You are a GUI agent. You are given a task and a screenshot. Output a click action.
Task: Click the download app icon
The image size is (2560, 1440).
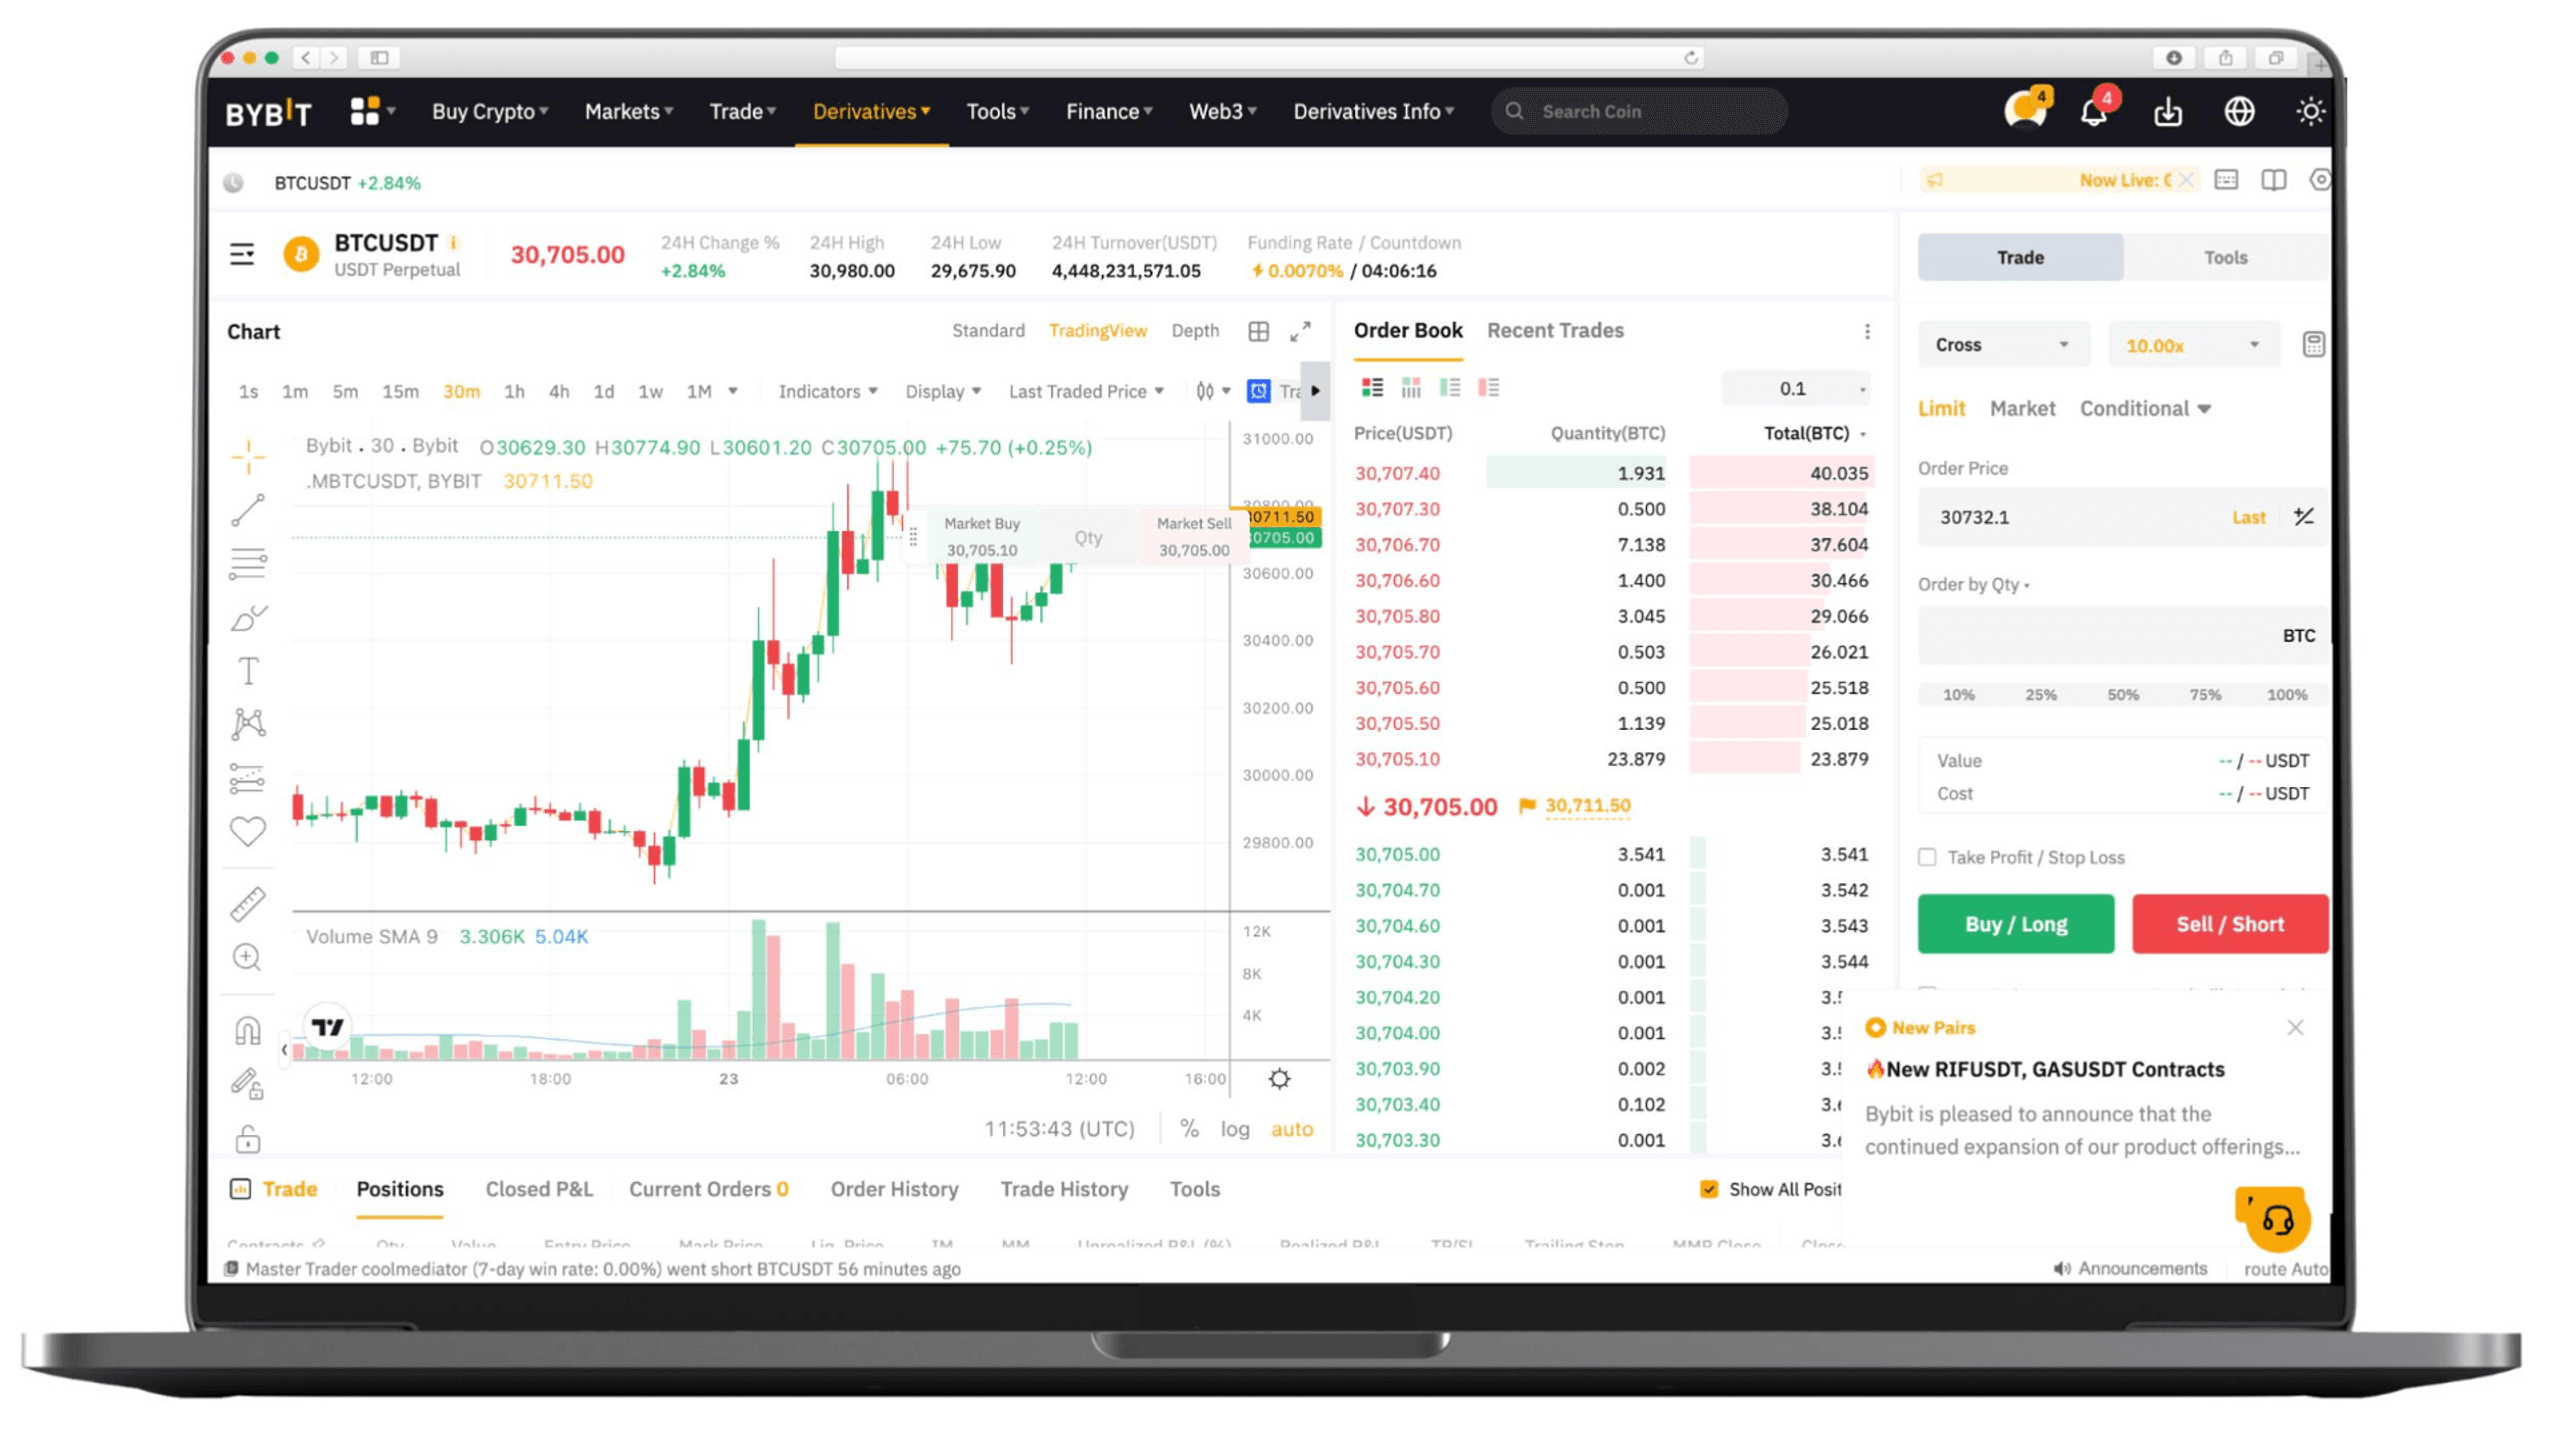click(x=2168, y=111)
